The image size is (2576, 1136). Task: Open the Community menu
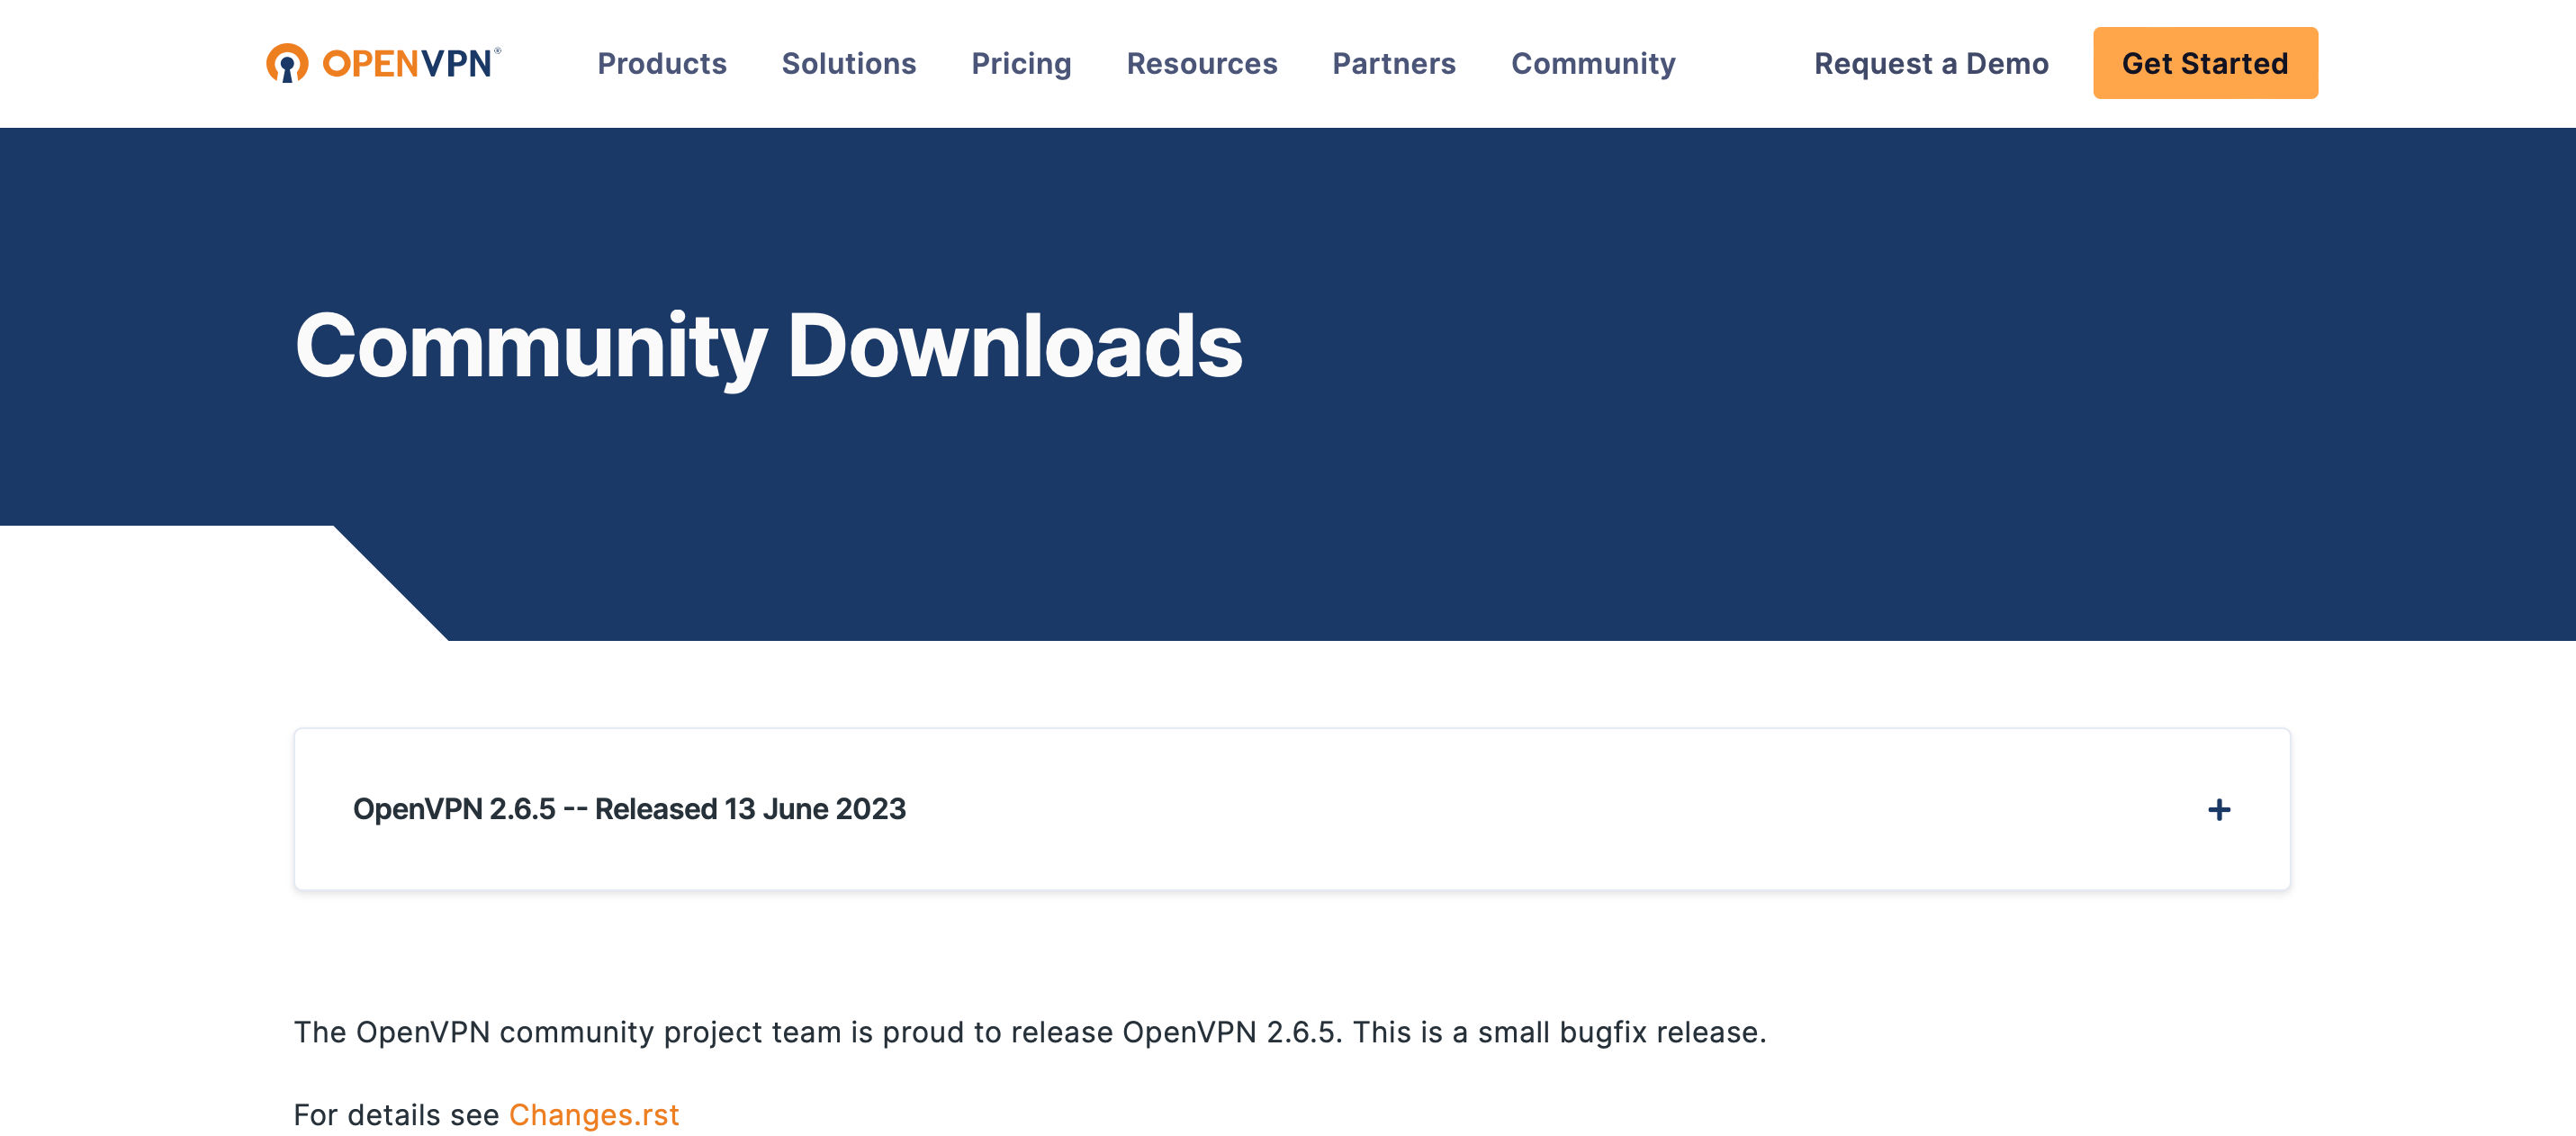coord(1593,63)
